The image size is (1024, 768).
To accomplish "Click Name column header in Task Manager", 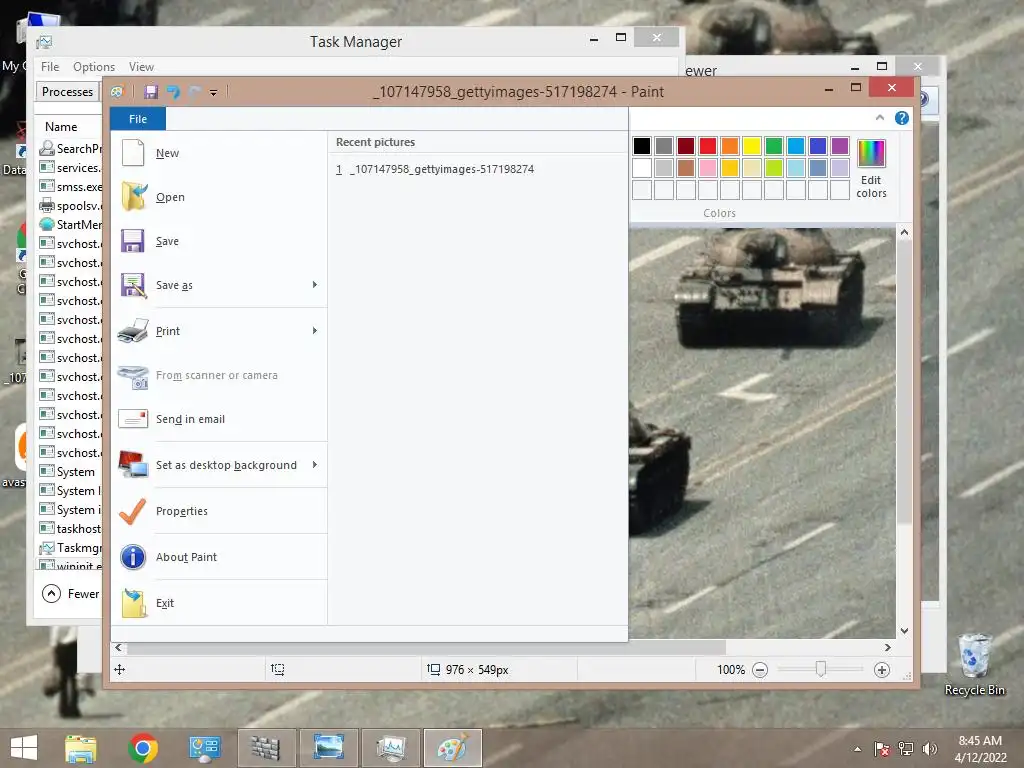I will tap(61, 127).
